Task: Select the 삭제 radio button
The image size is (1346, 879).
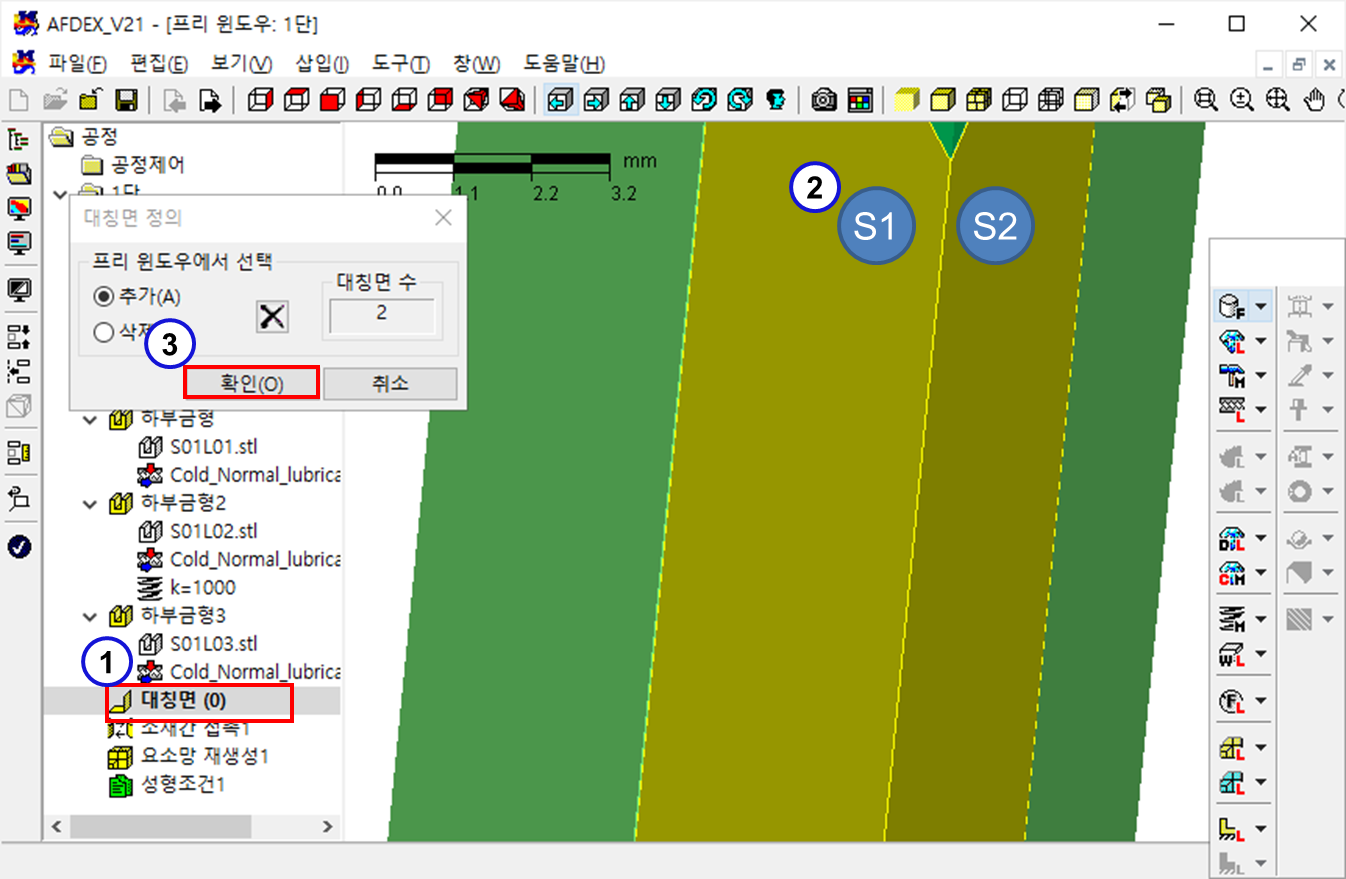Action: [103, 333]
